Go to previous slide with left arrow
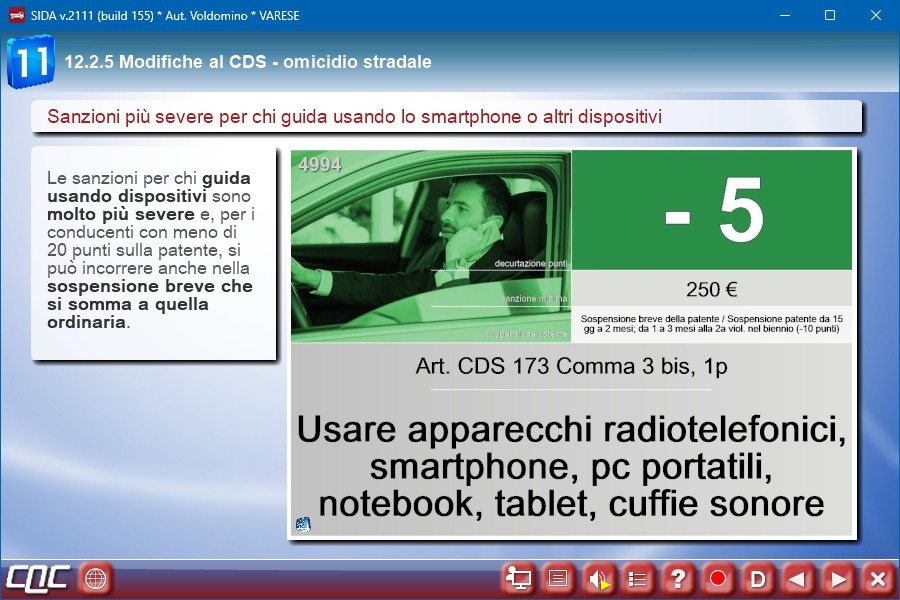The width and height of the screenshot is (900, 600). [798, 578]
